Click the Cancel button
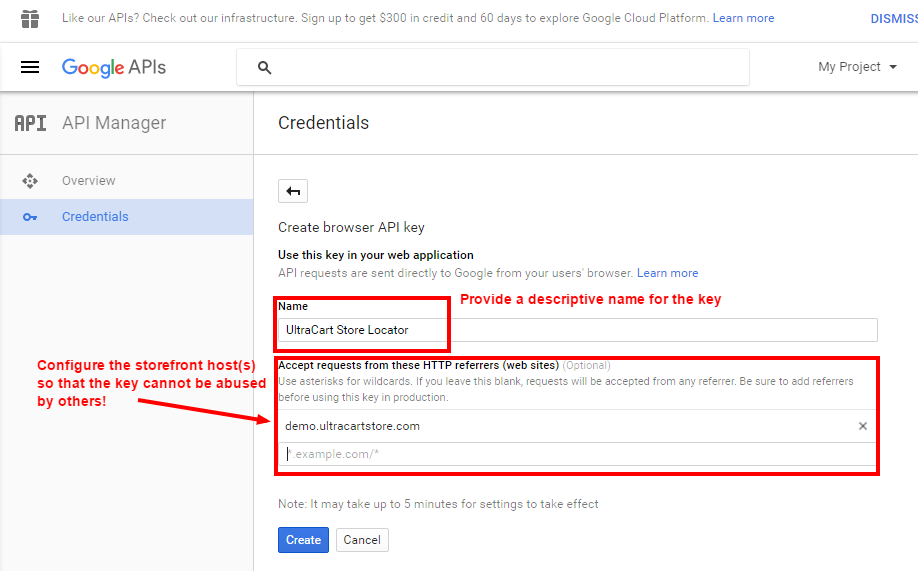 click(362, 540)
